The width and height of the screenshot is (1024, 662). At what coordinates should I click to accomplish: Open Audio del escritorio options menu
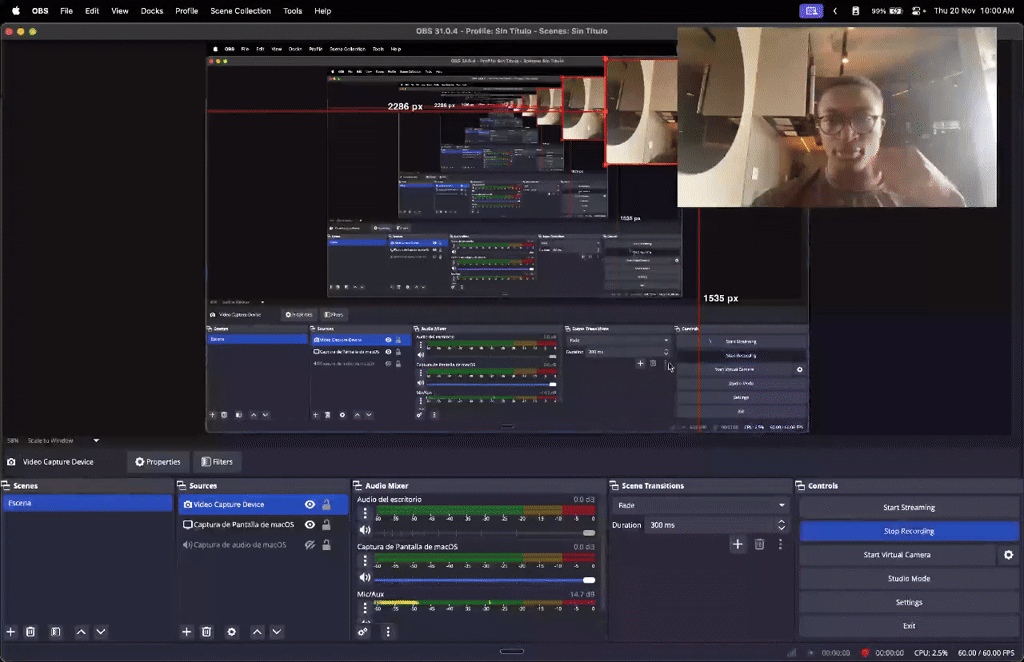(365, 513)
